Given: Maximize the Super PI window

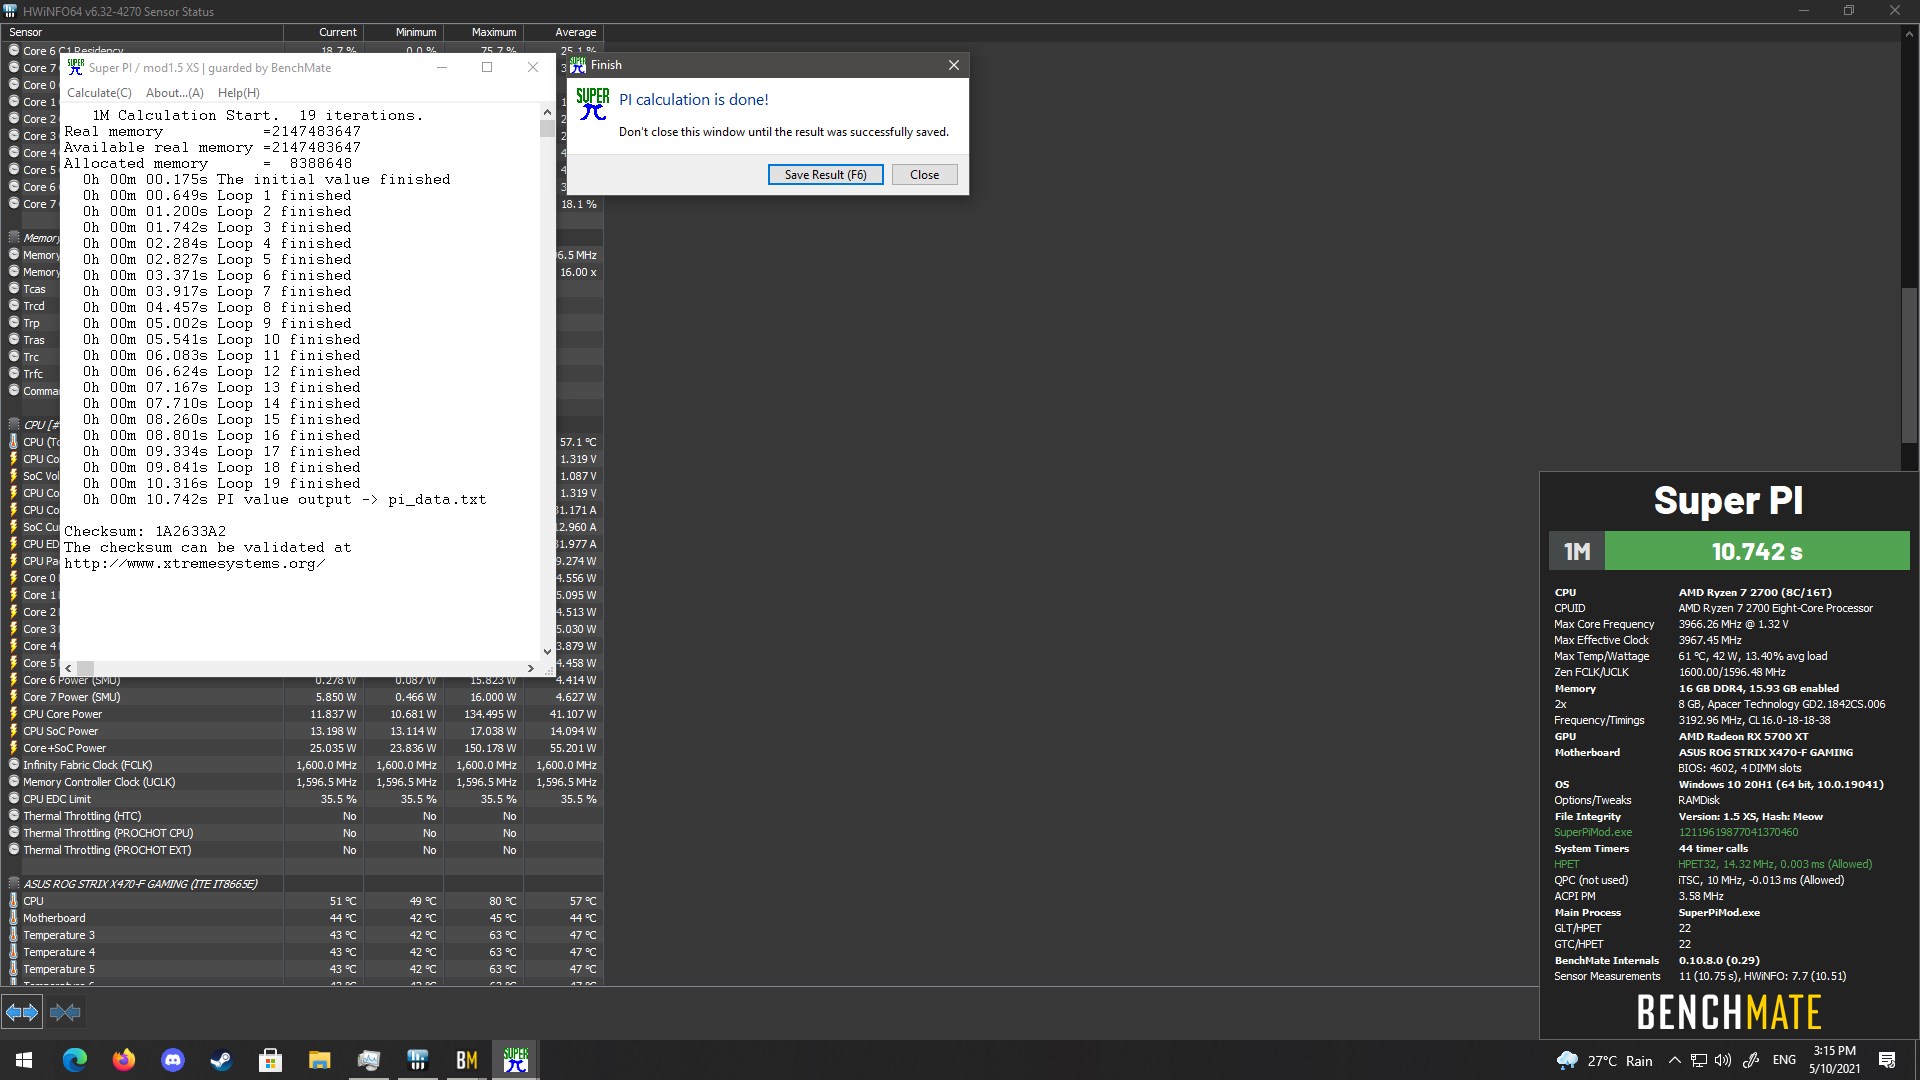Looking at the screenshot, I should pos(487,67).
